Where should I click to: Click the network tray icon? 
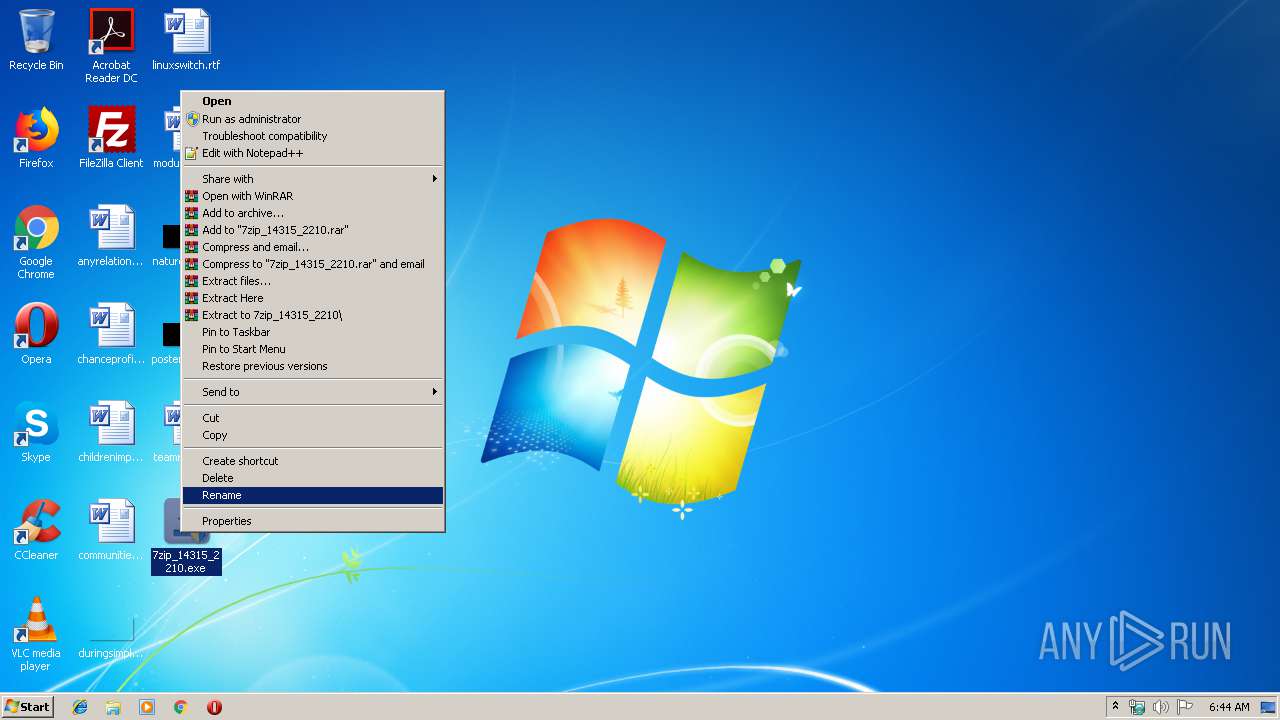pos(1137,707)
